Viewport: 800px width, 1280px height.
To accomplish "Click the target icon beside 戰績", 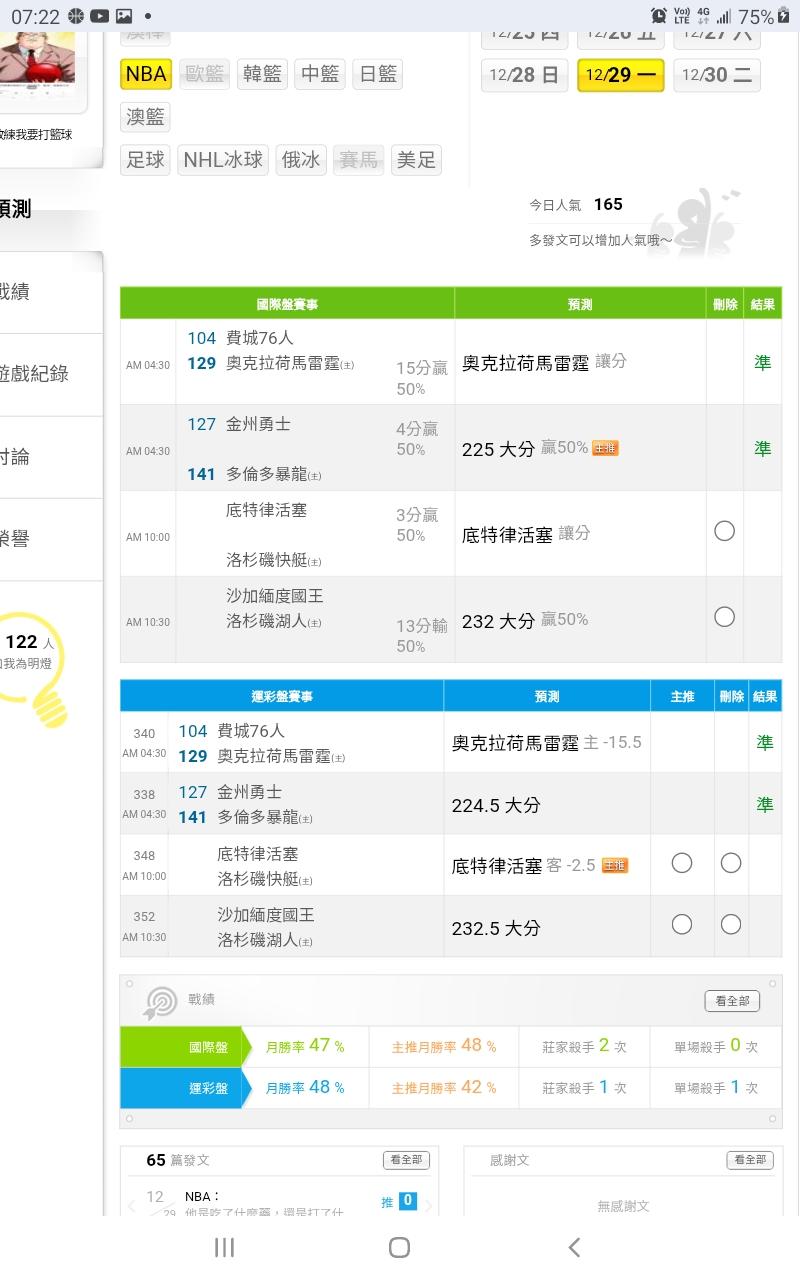I will coord(160,1002).
